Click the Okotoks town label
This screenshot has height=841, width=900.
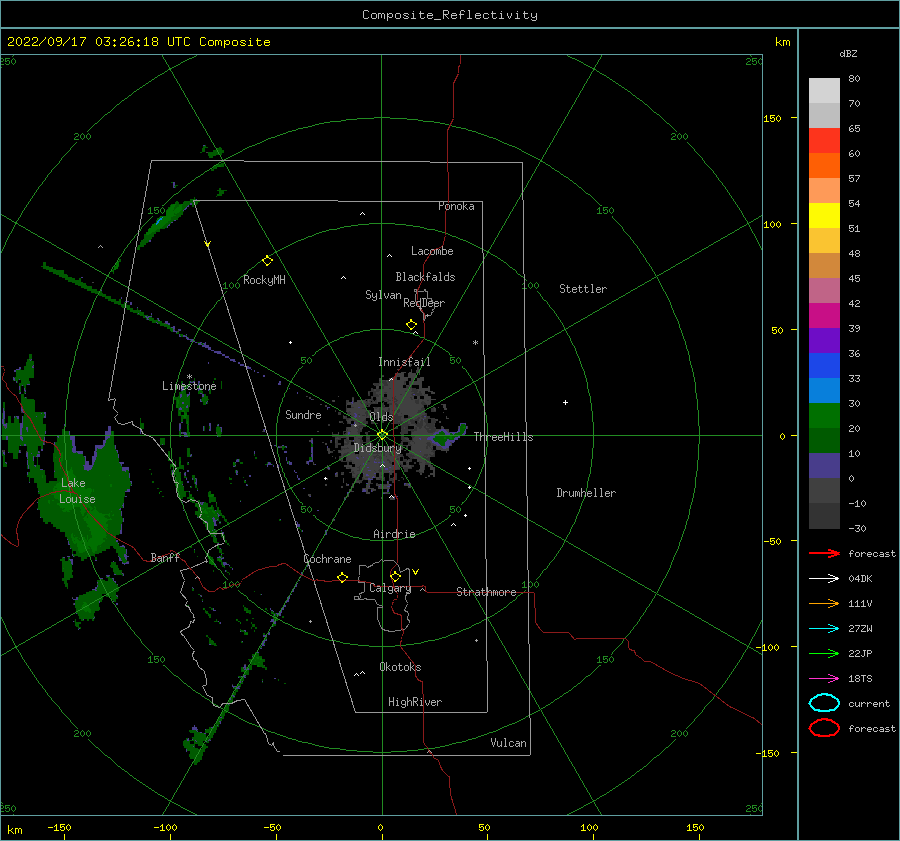400,667
